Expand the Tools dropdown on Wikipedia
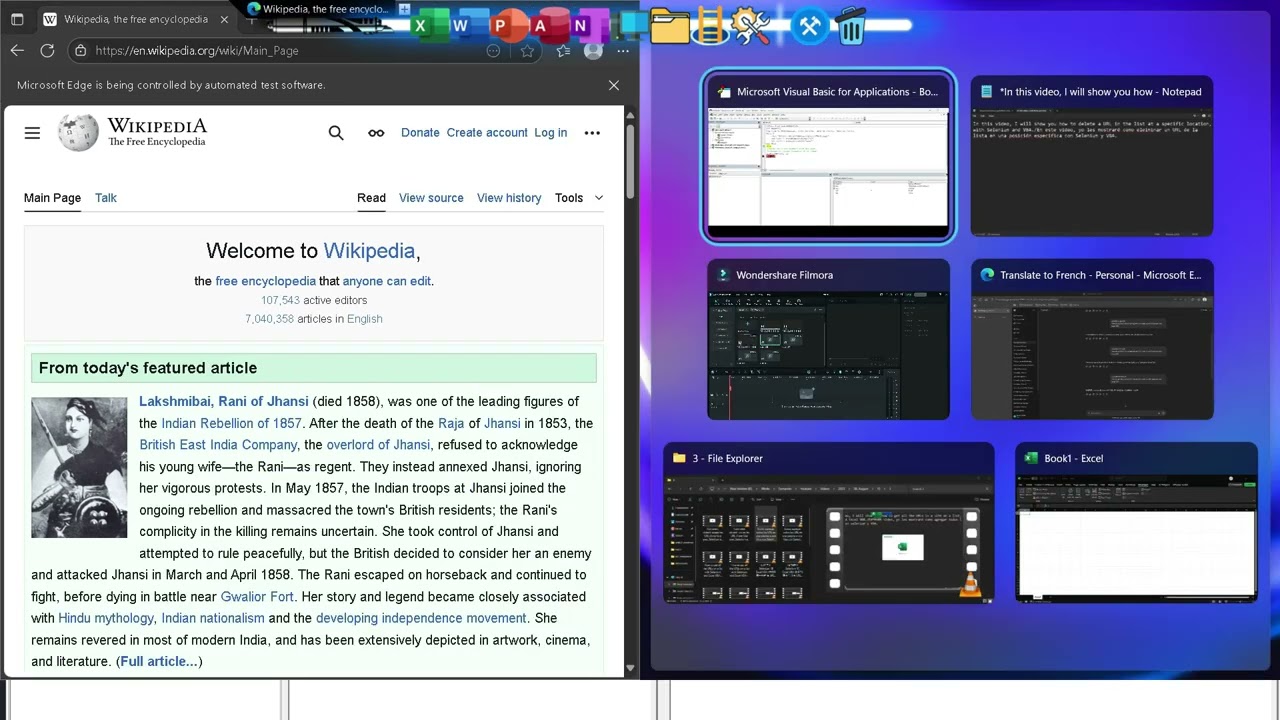Viewport: 1280px width, 720px height. click(579, 197)
